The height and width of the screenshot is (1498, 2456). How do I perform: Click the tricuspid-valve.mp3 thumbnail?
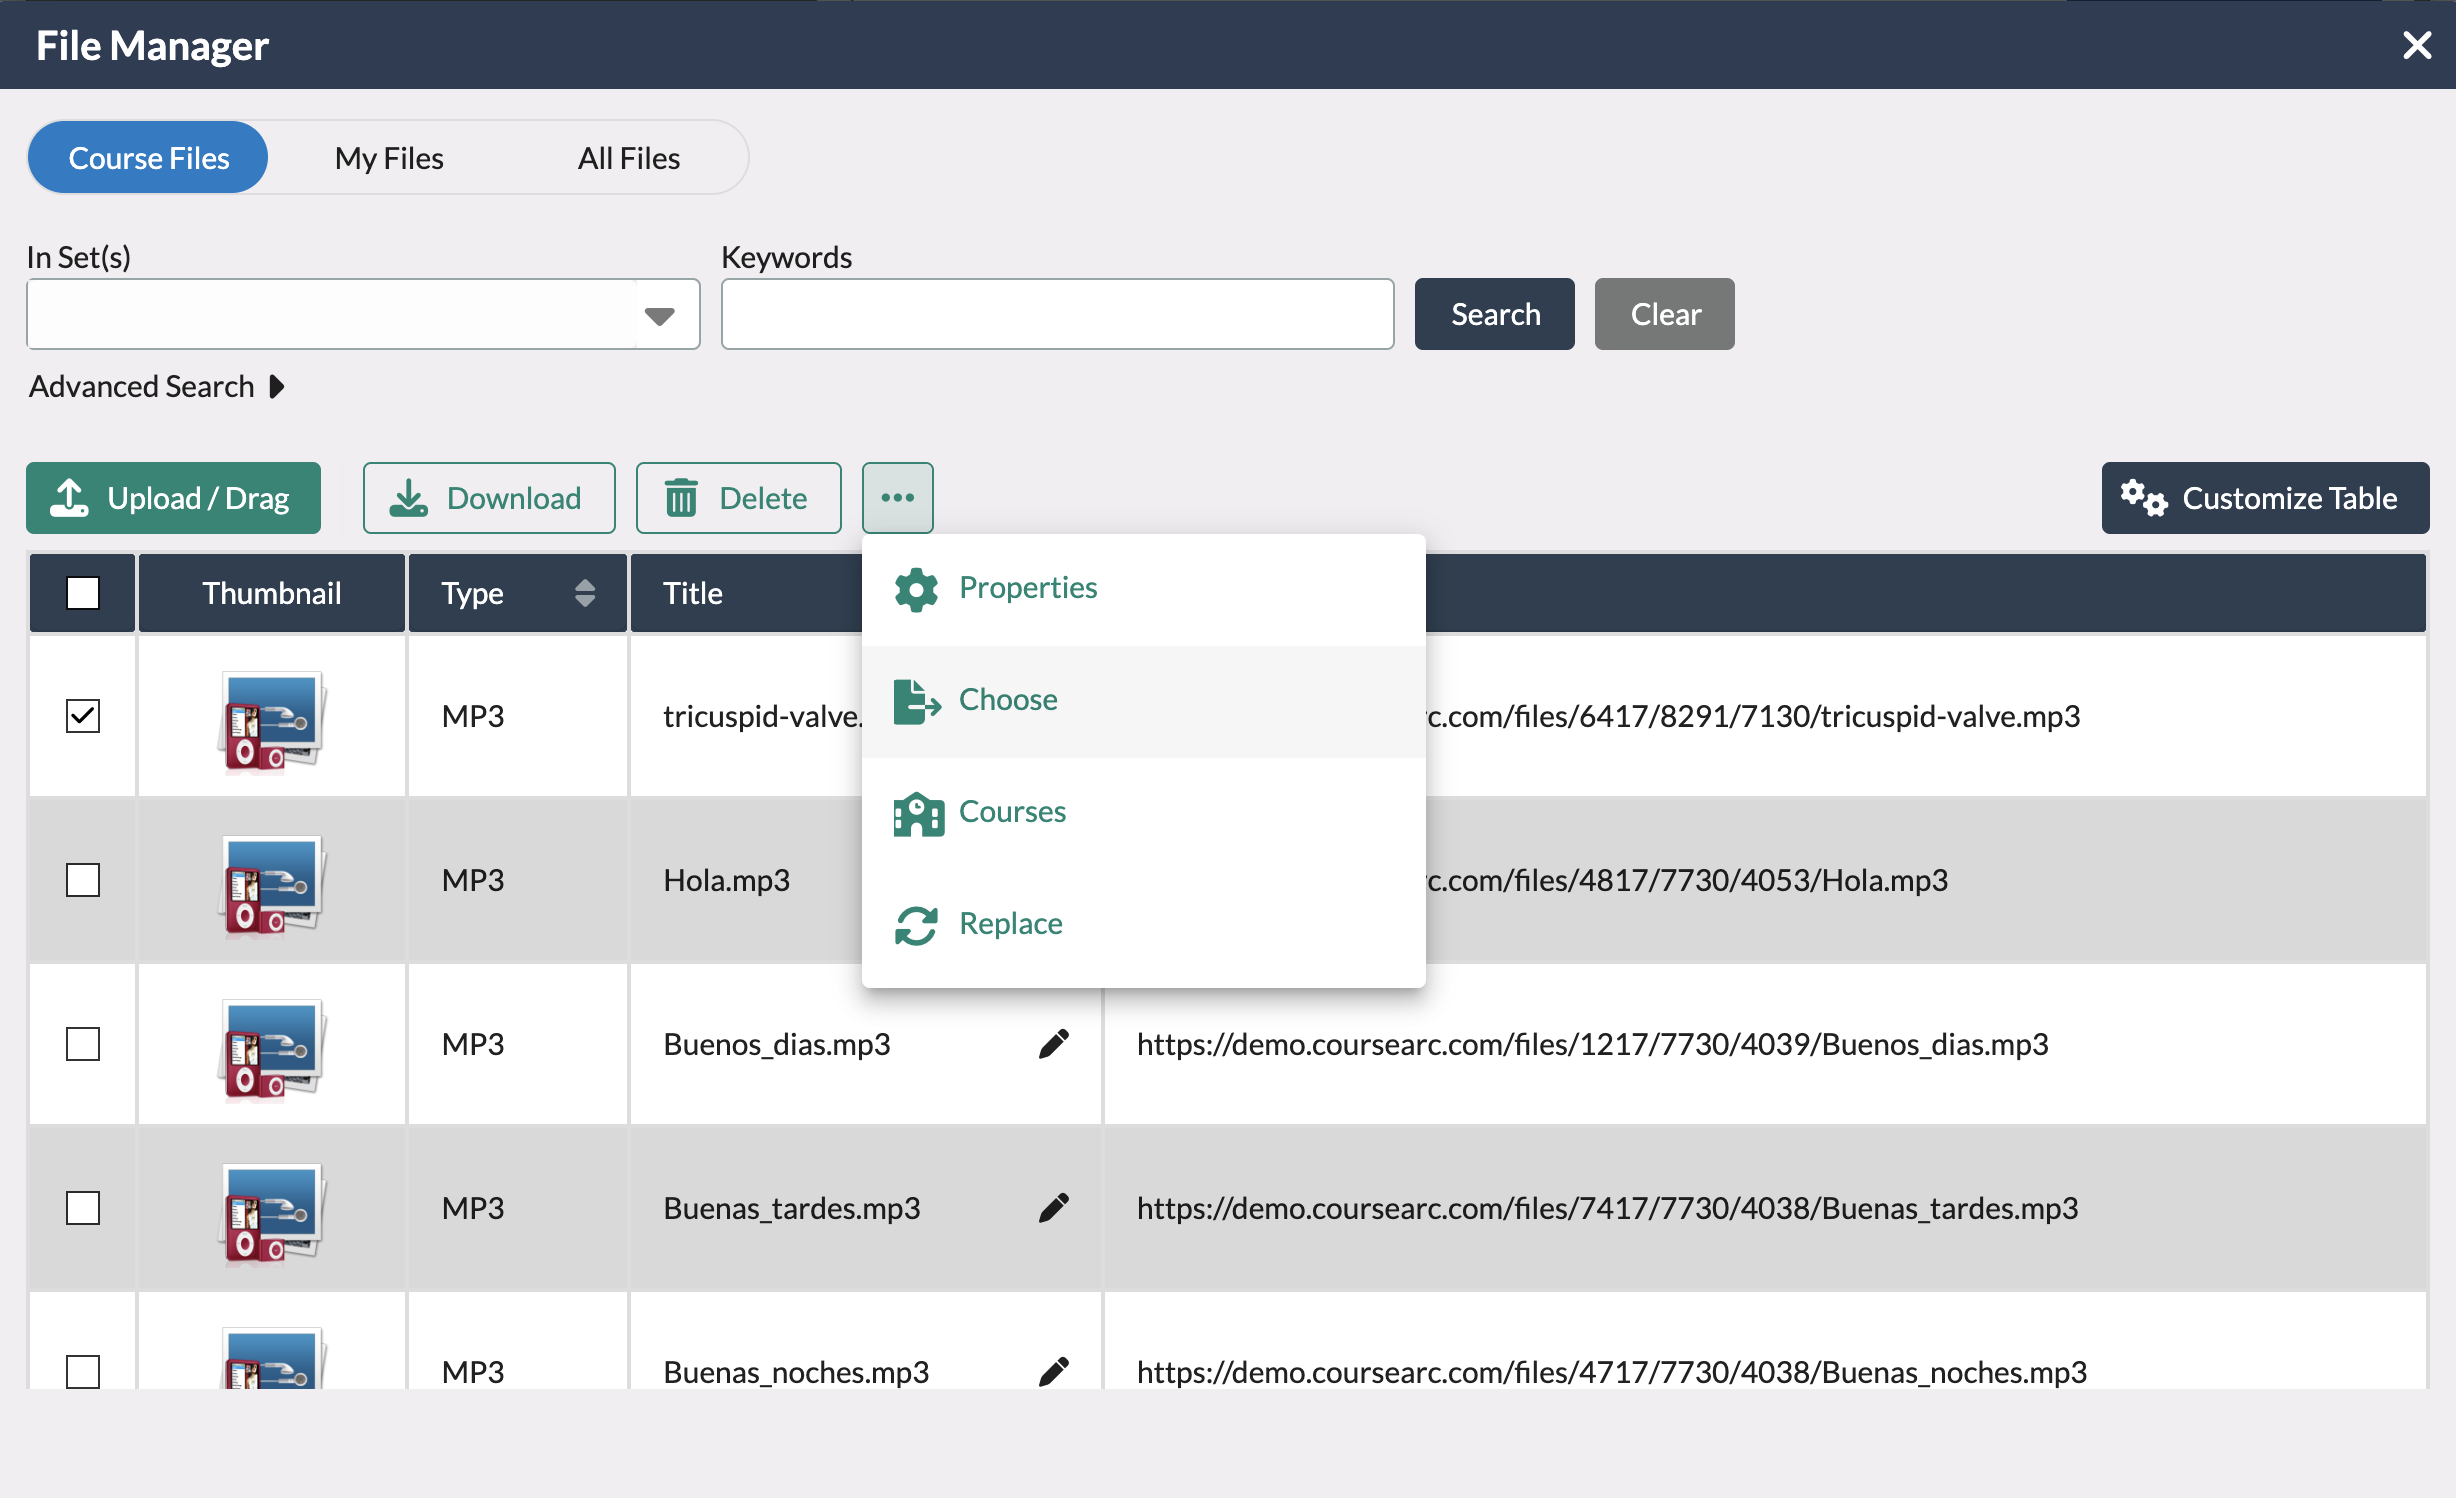tap(271, 722)
